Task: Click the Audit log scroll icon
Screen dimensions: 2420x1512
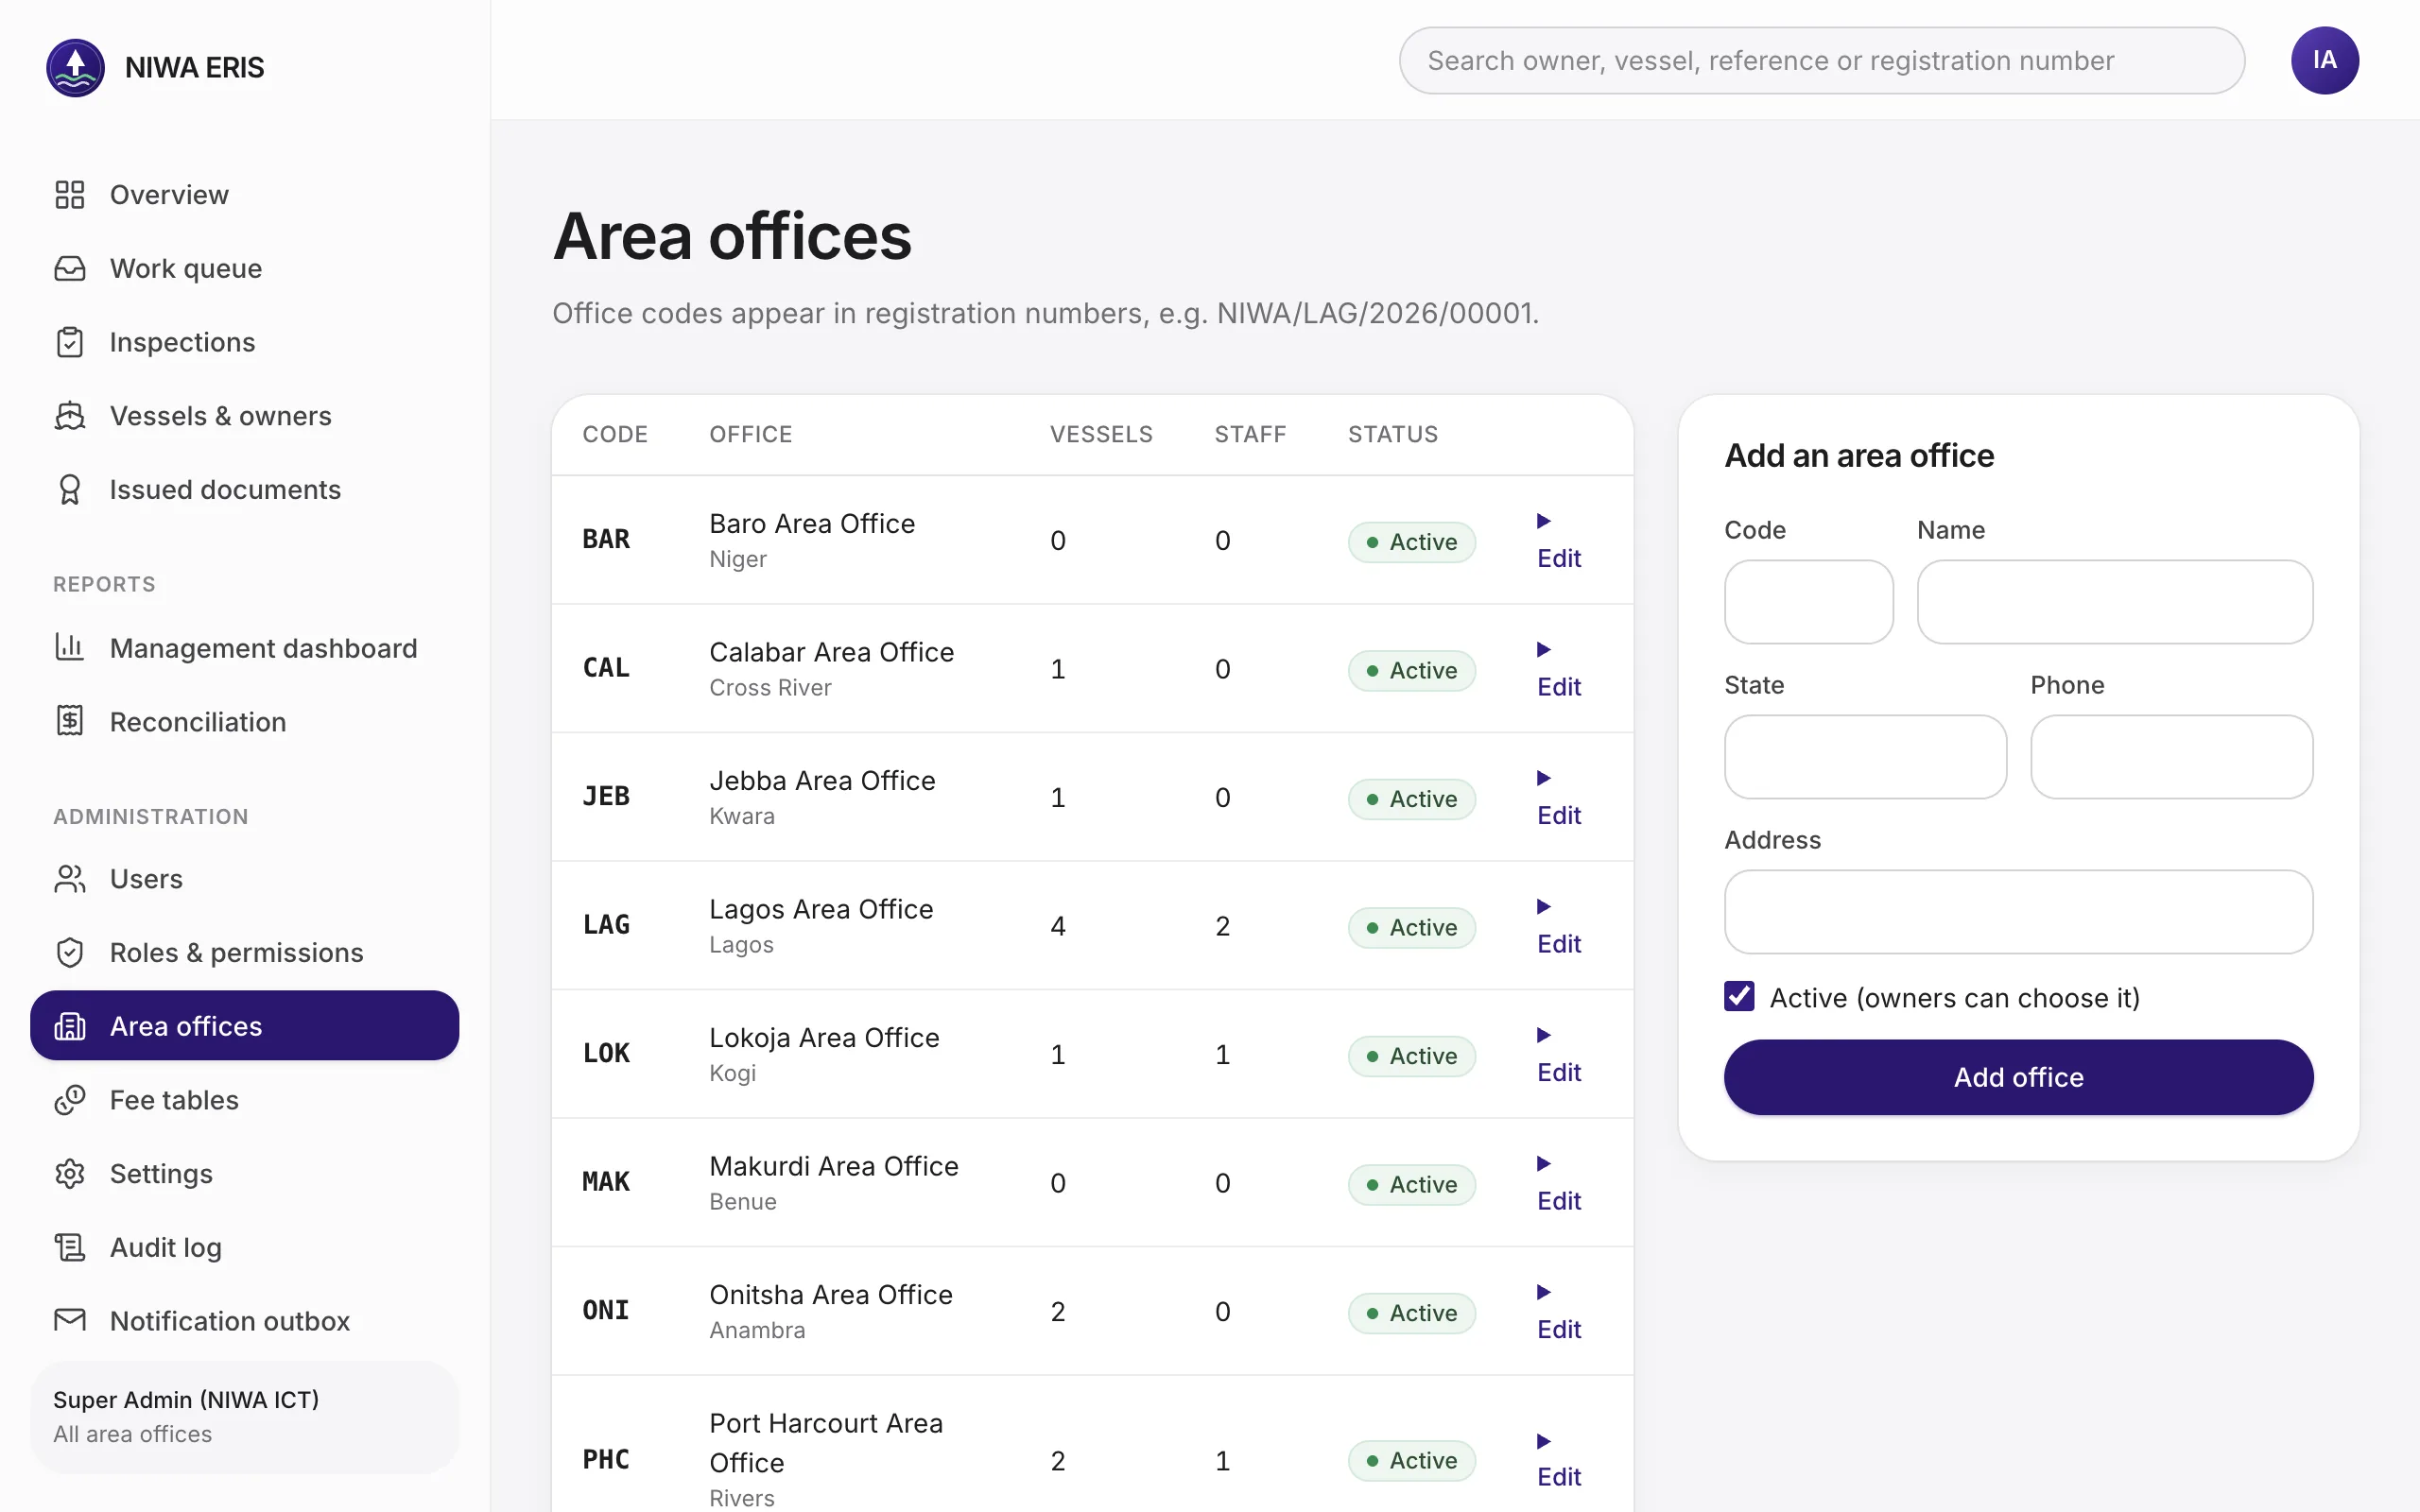Action: [69, 1248]
